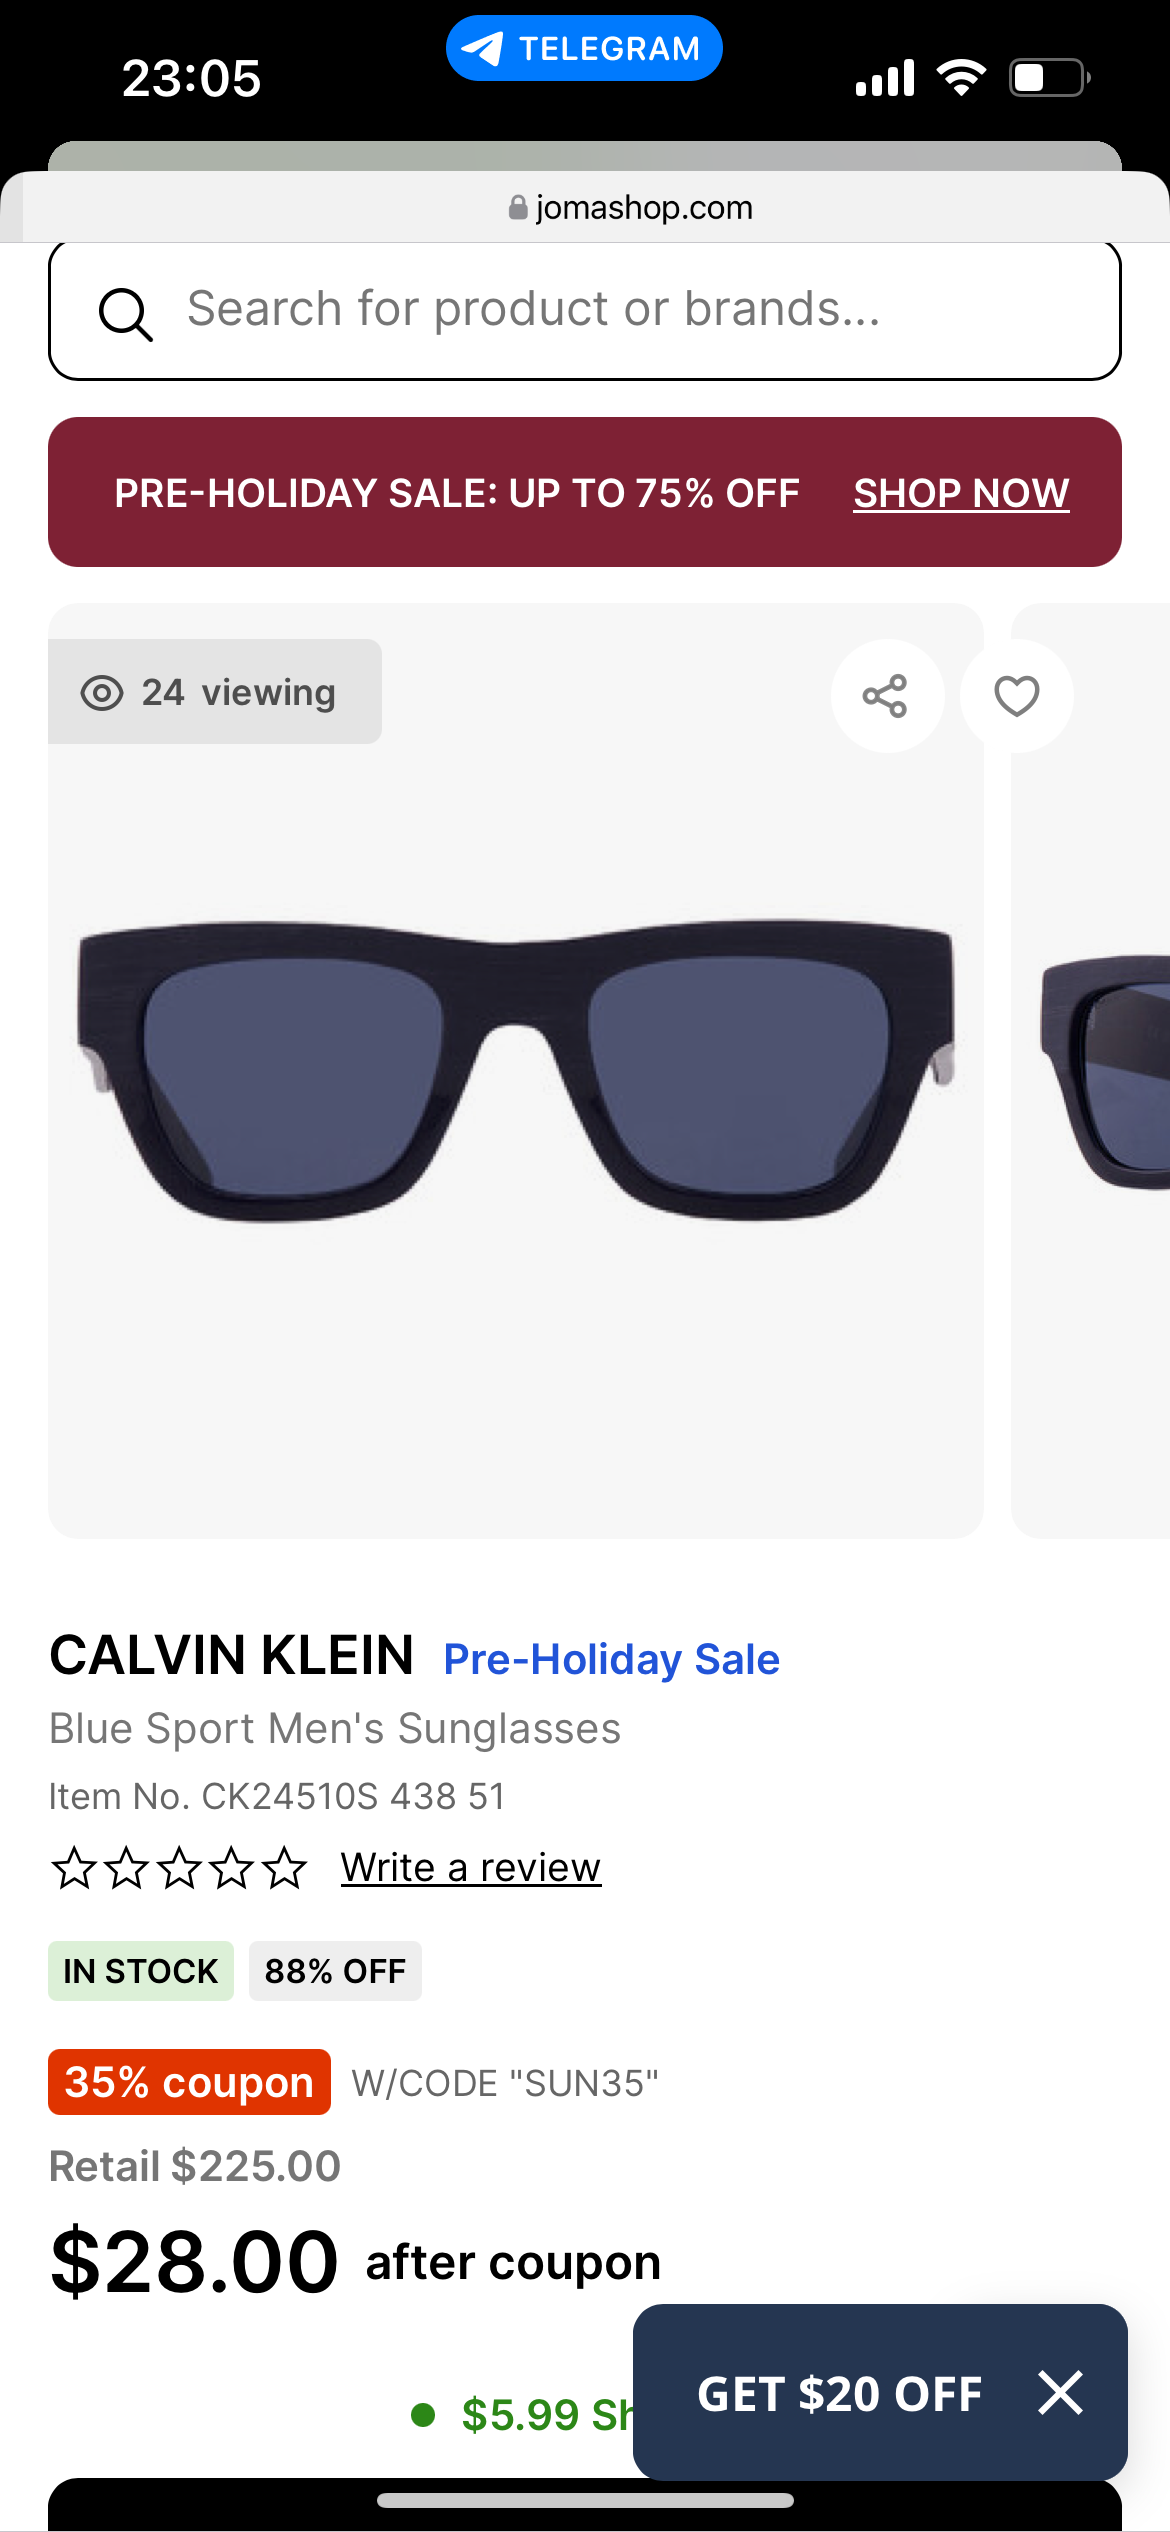Tap the 35% coupon badge
1170x2532 pixels.
[189, 2083]
